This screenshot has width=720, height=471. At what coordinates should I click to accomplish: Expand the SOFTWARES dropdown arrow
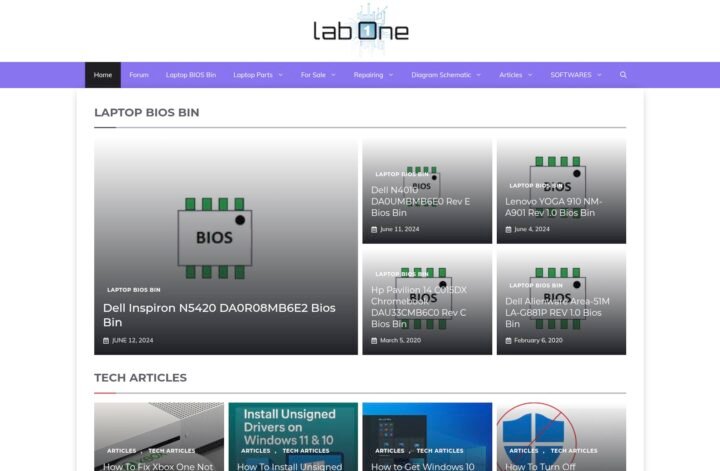tap(599, 75)
